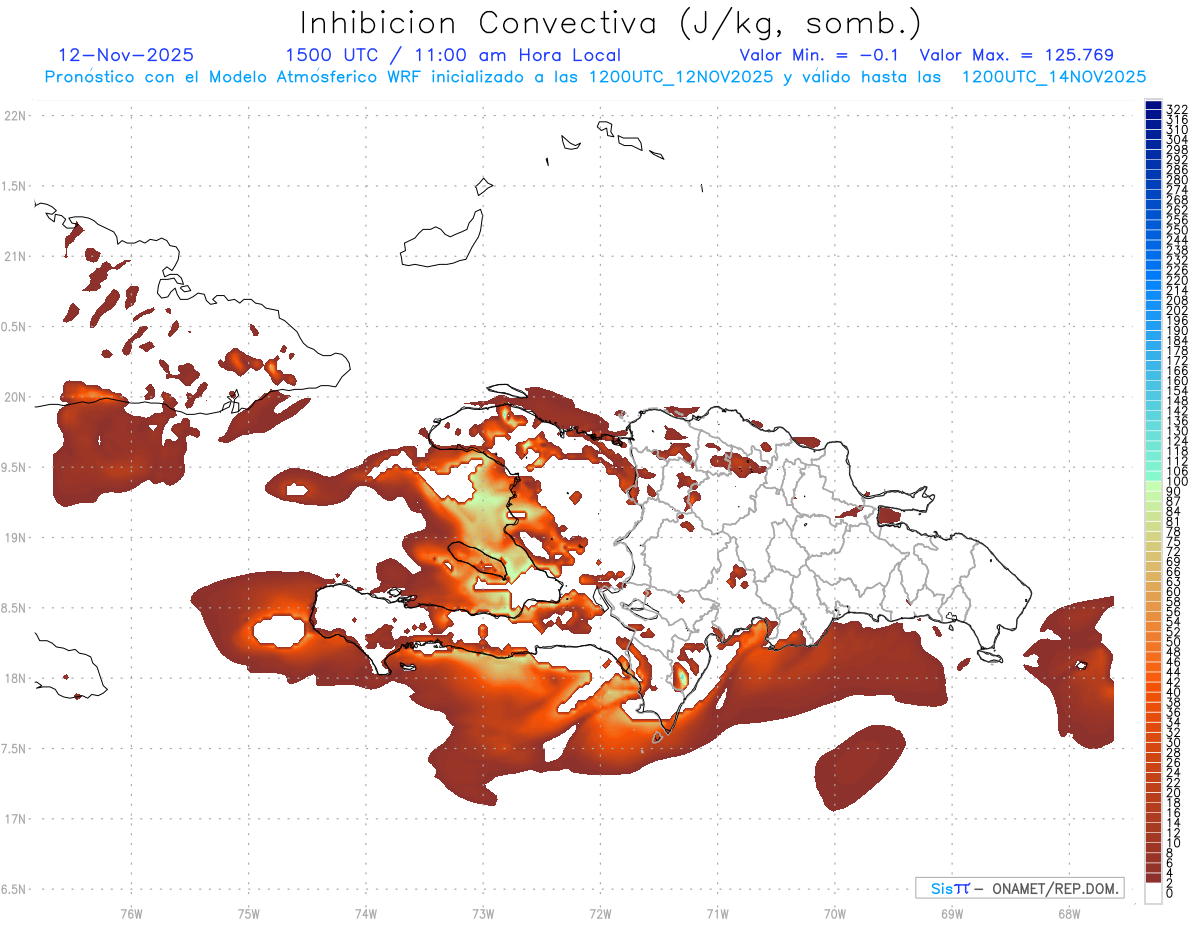This screenshot has height=927, width=1200.
Task: Click the '72W' longitude label
Action: [600, 912]
